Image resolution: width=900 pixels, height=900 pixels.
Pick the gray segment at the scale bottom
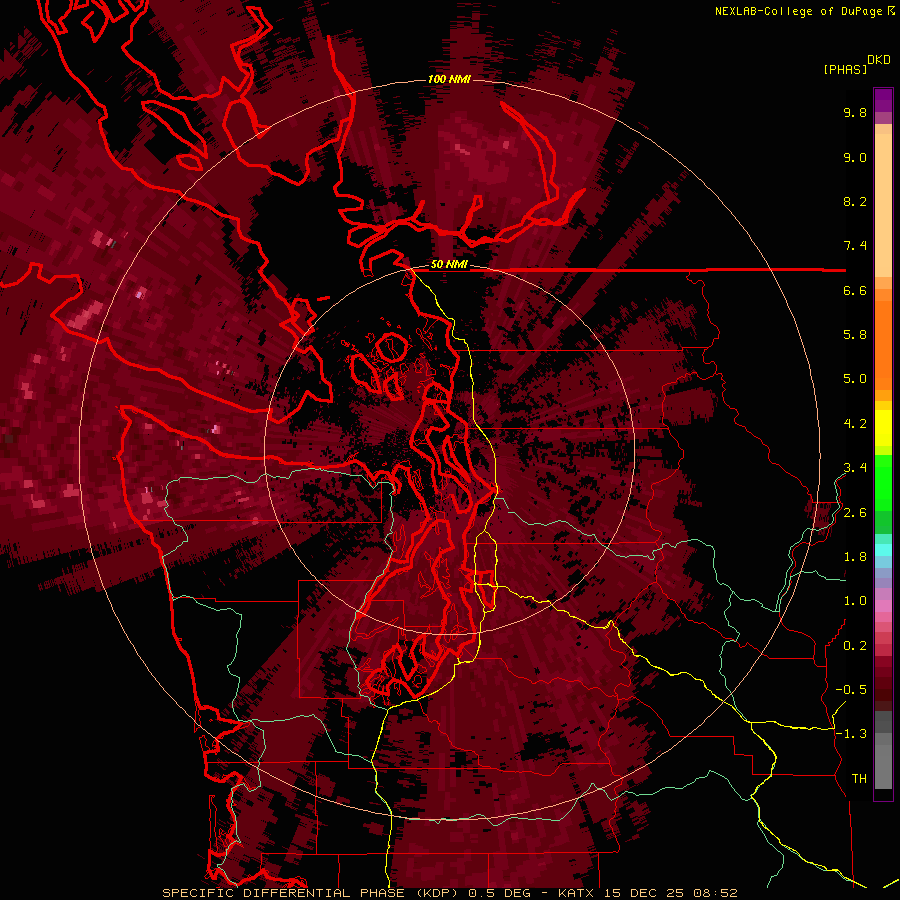point(883,763)
